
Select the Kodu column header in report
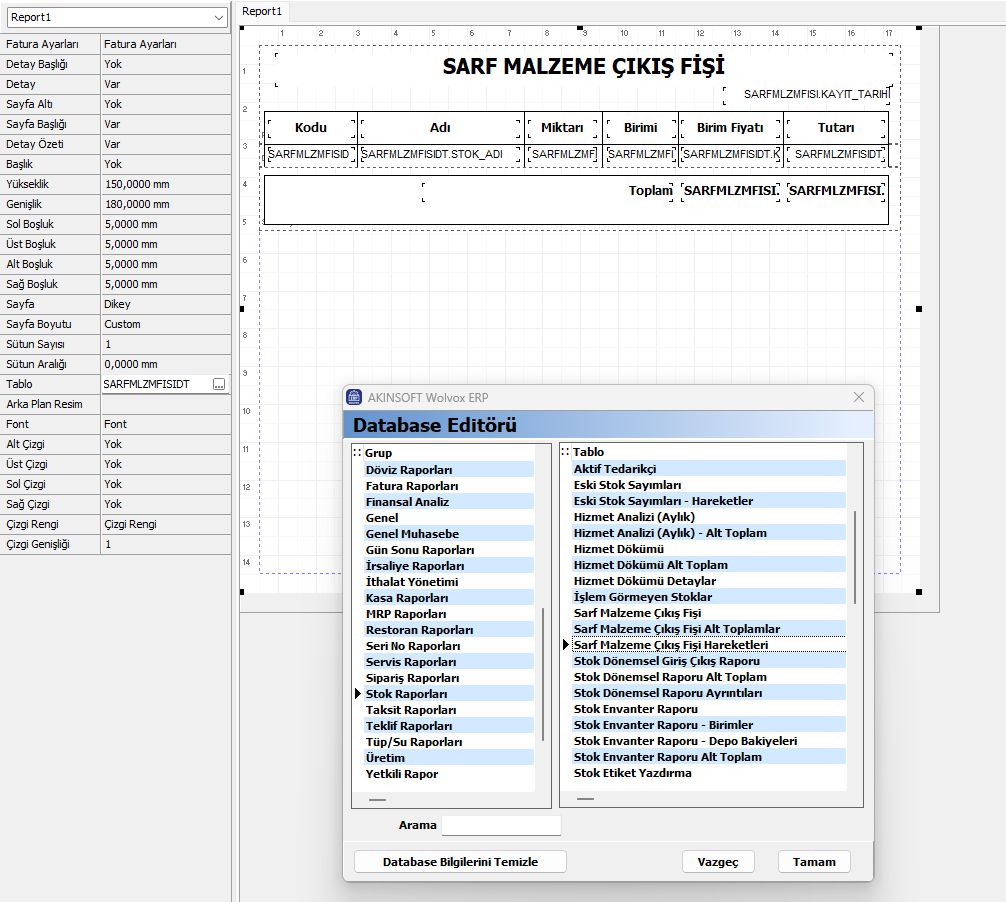311,128
